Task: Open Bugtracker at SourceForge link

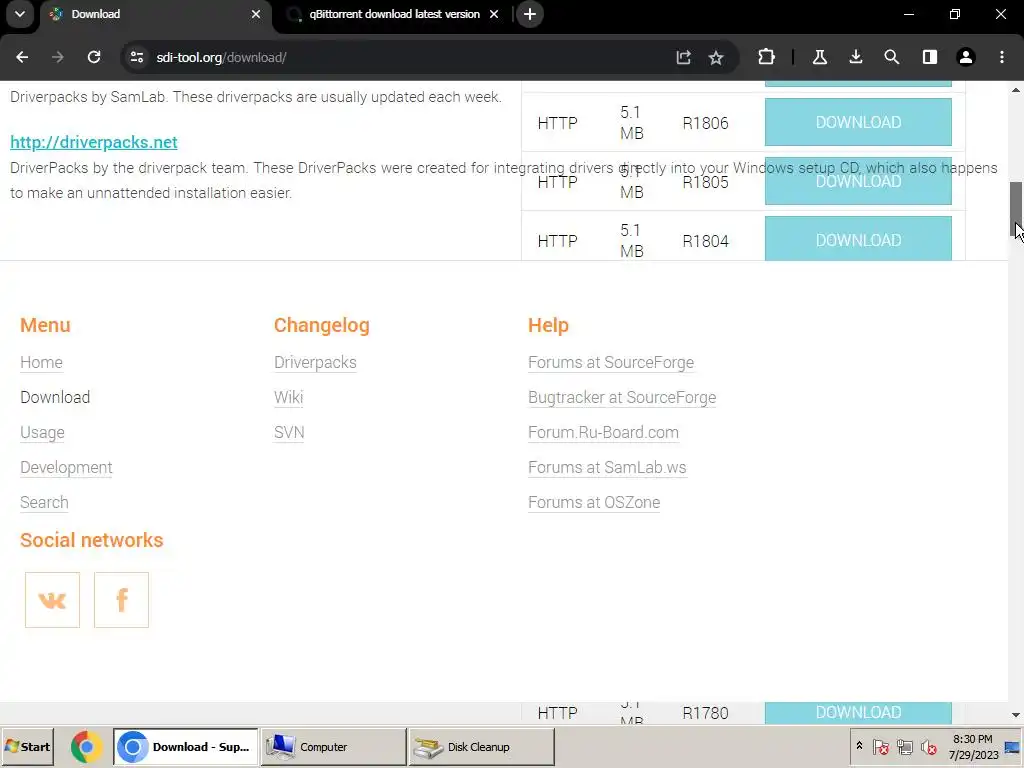Action: [x=622, y=398]
